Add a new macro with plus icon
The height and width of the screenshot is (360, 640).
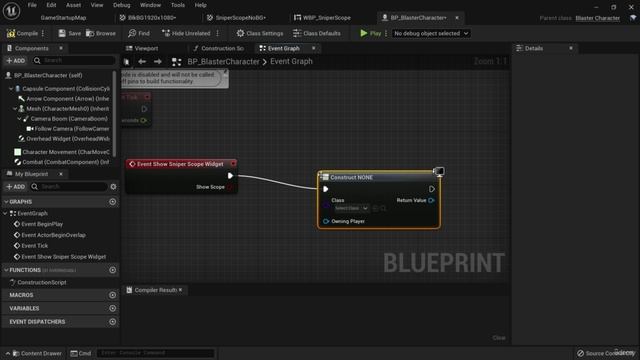tap(113, 295)
